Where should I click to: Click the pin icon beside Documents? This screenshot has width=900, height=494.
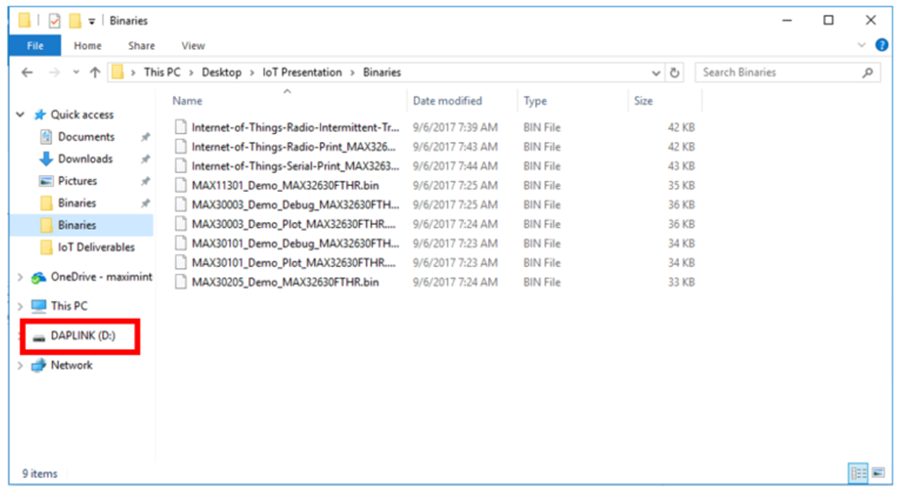[145, 137]
